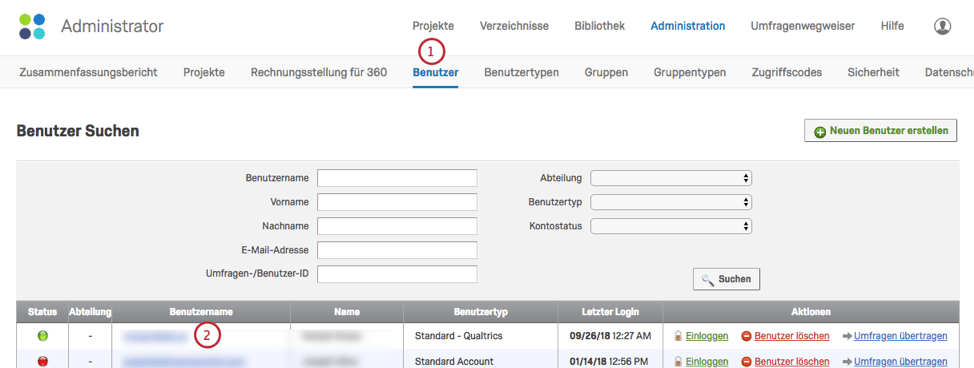This screenshot has width=974, height=368.
Task: Click Benutzer löschen link in first row
Action: point(792,336)
